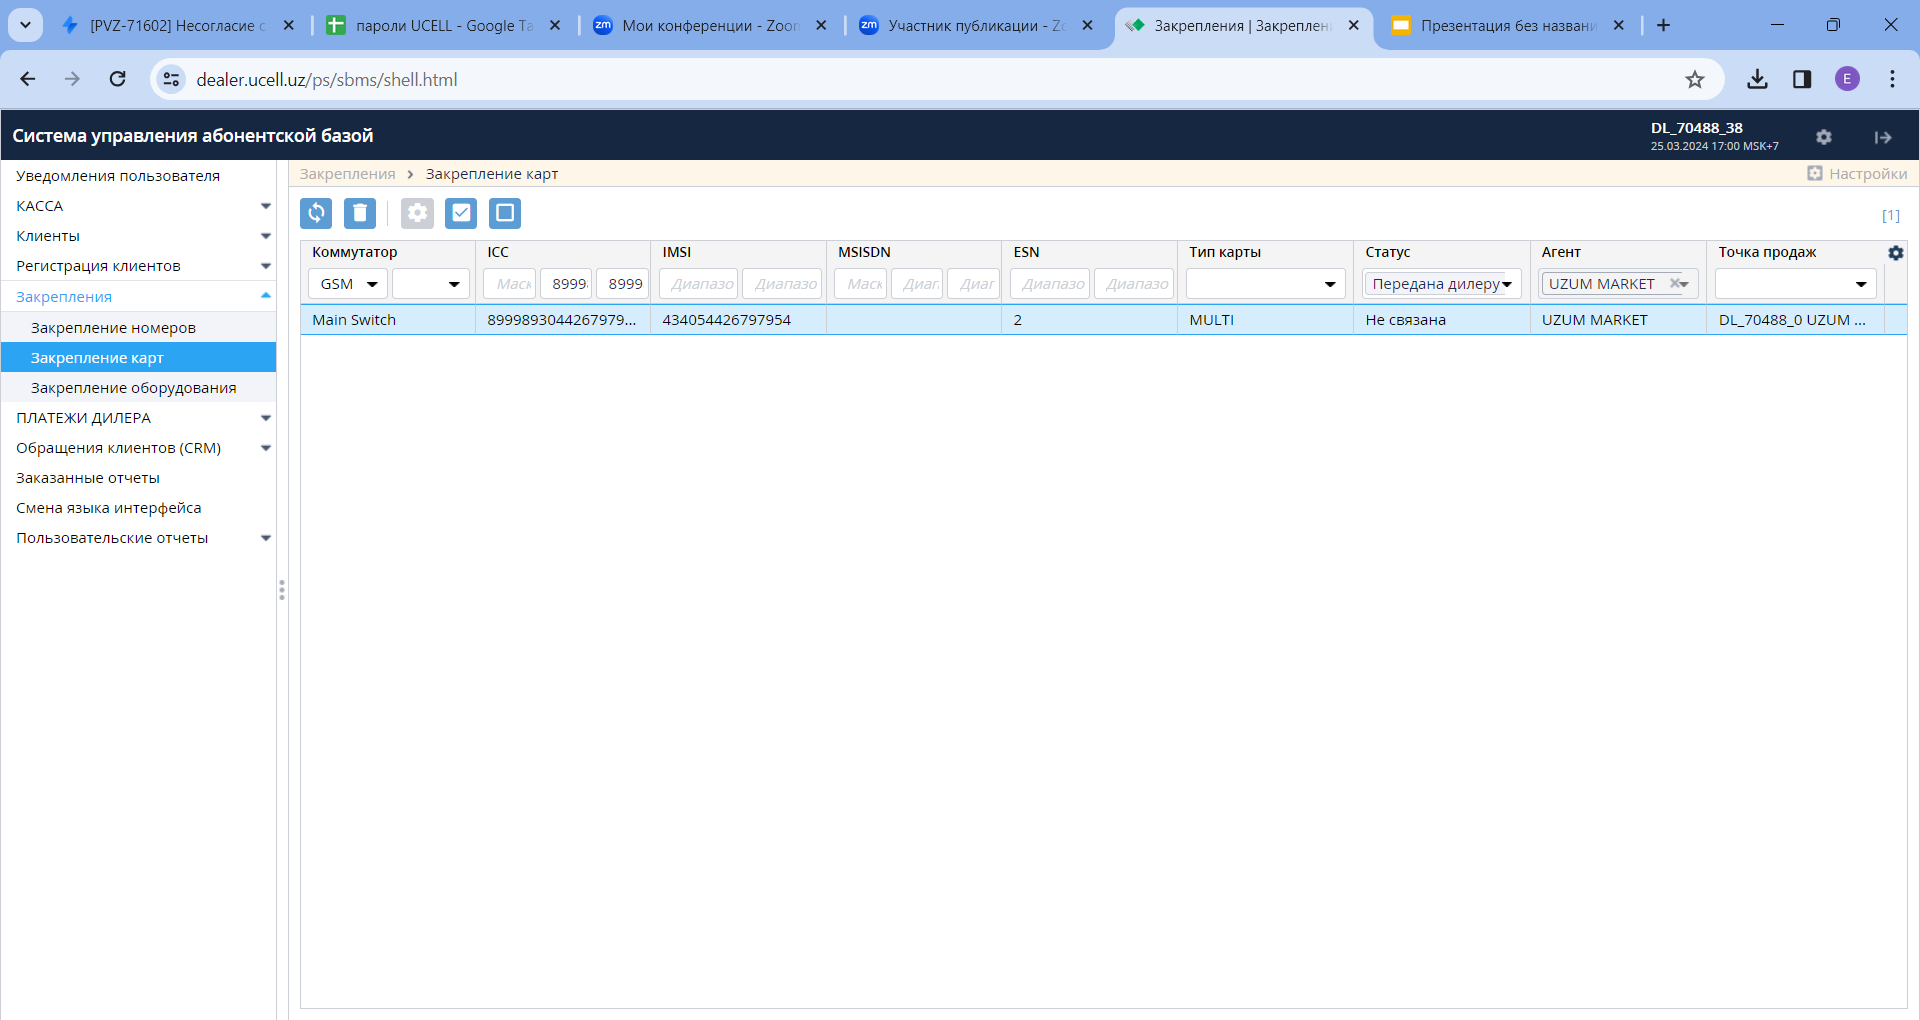The image size is (1920, 1020).
Task: Click the address bar URL
Action: point(327,80)
